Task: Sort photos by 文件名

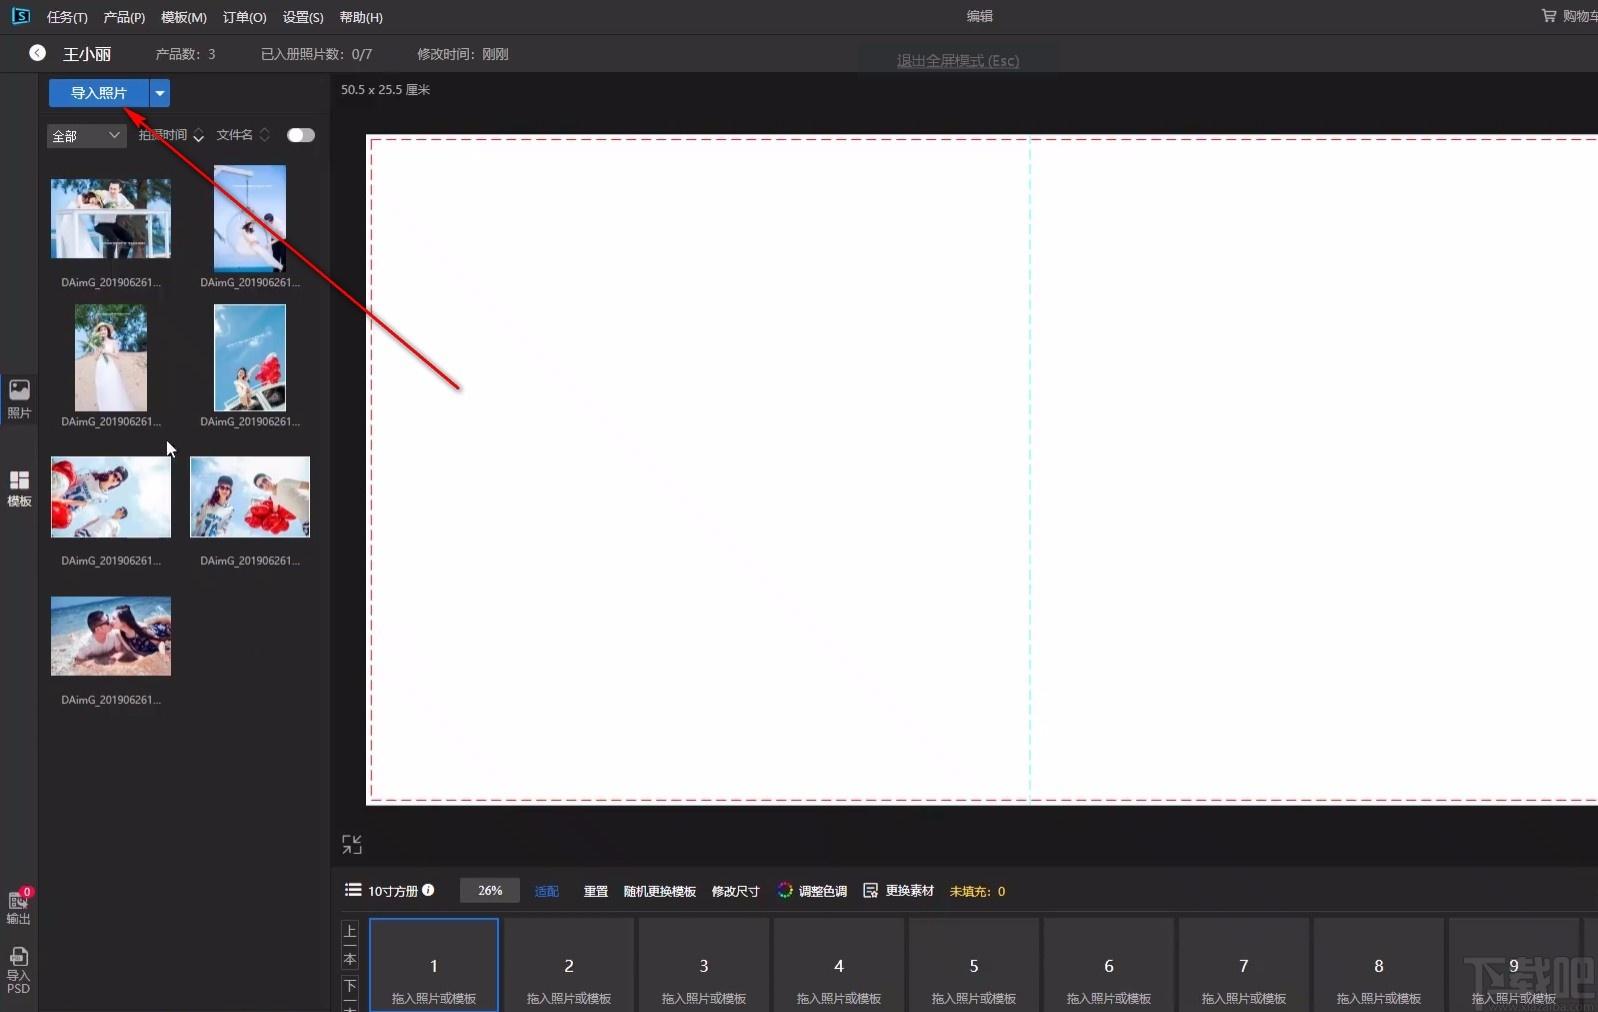Action: pyautogui.click(x=243, y=135)
